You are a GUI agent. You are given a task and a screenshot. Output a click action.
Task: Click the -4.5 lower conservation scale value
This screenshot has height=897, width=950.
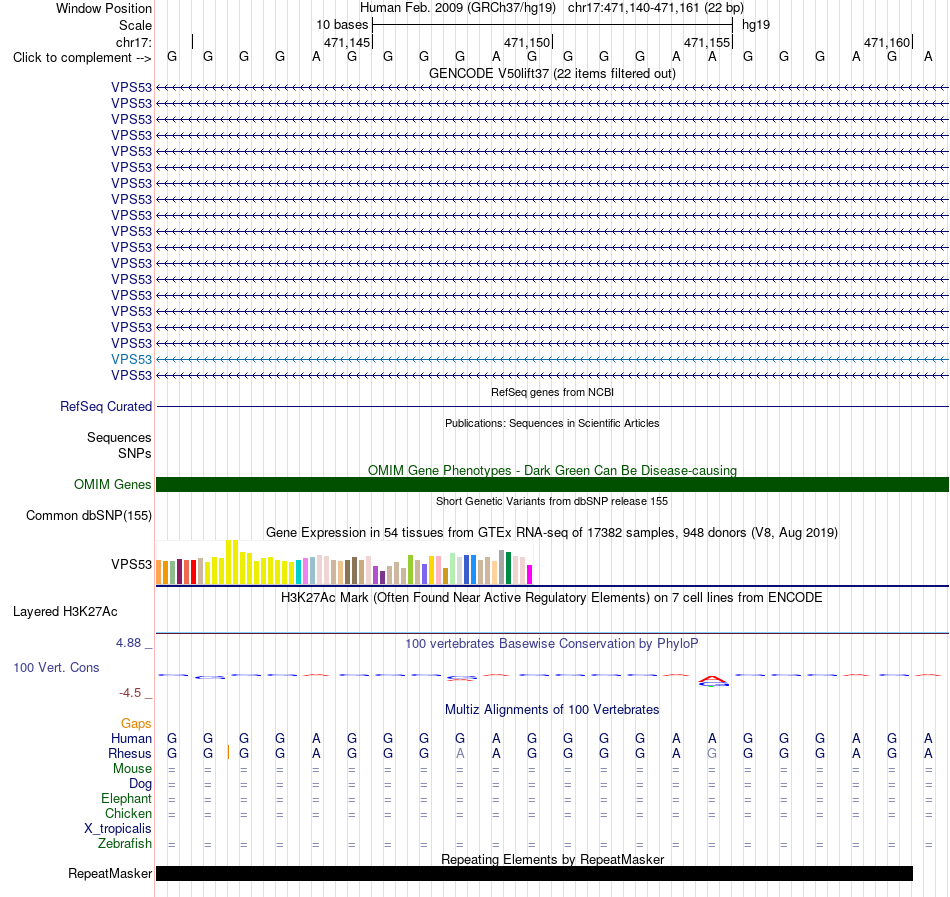pyautogui.click(x=130, y=692)
